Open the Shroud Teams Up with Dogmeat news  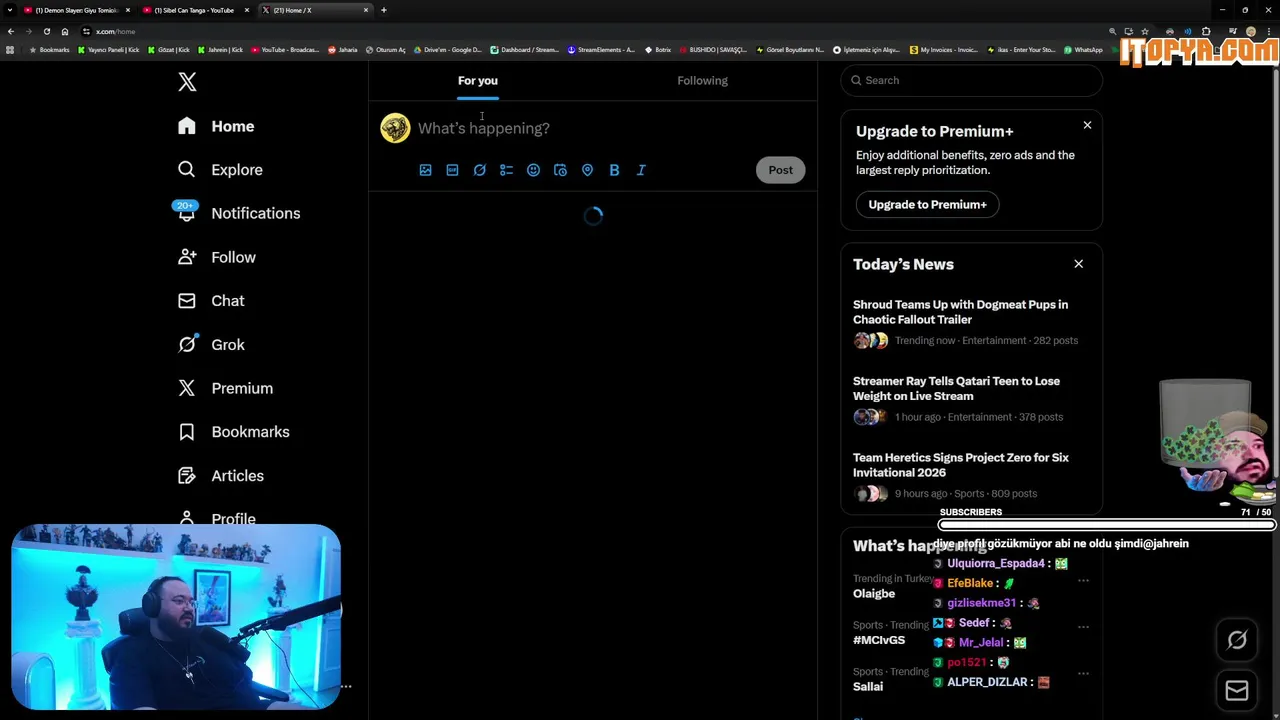coord(971,322)
